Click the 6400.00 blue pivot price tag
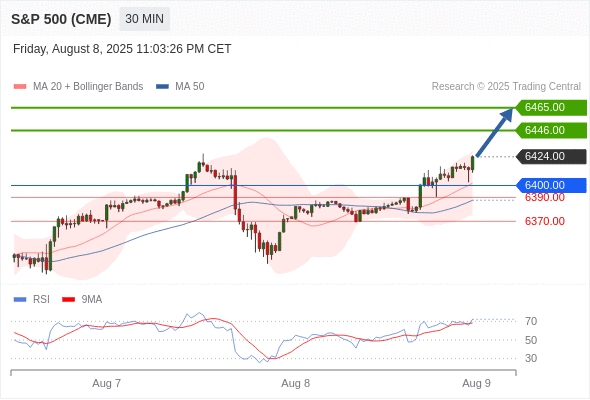Screen dimensions: 590x400 [551, 186]
